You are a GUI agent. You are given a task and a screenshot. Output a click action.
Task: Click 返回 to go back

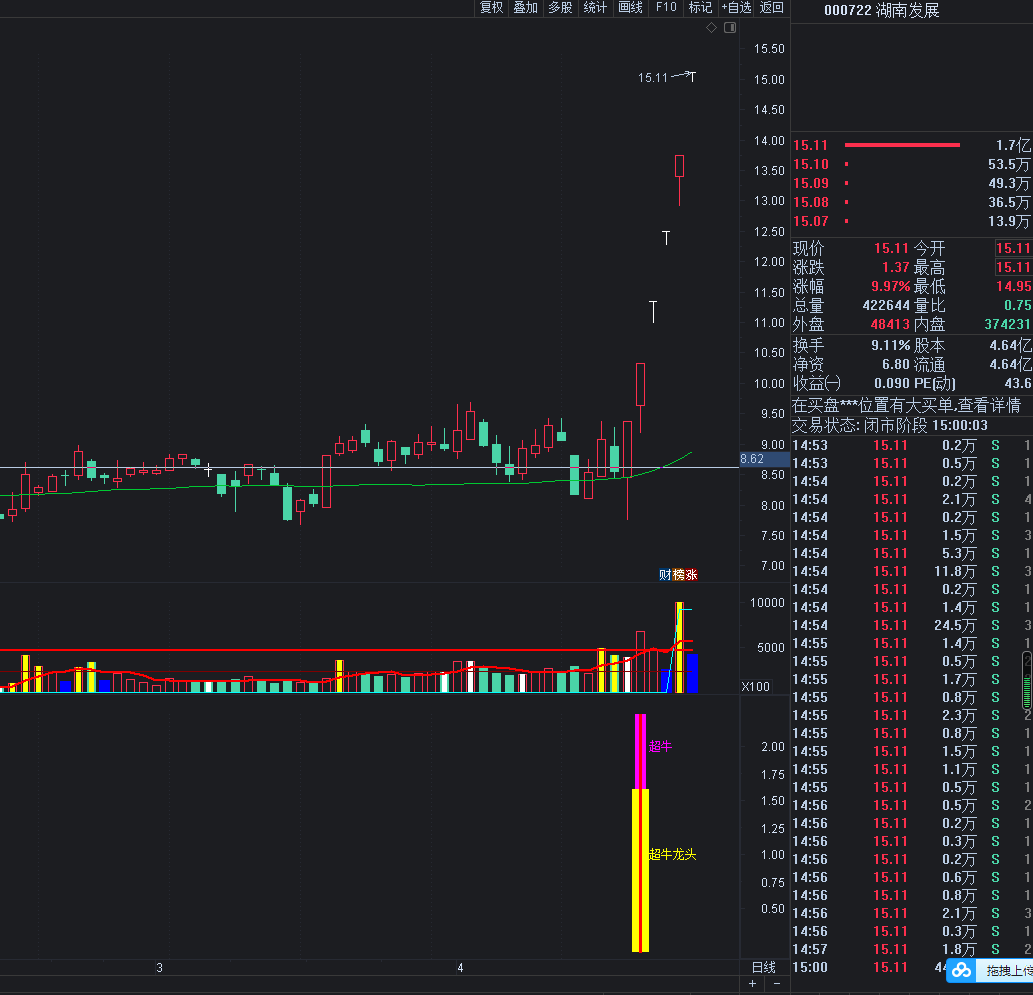[x=771, y=8]
